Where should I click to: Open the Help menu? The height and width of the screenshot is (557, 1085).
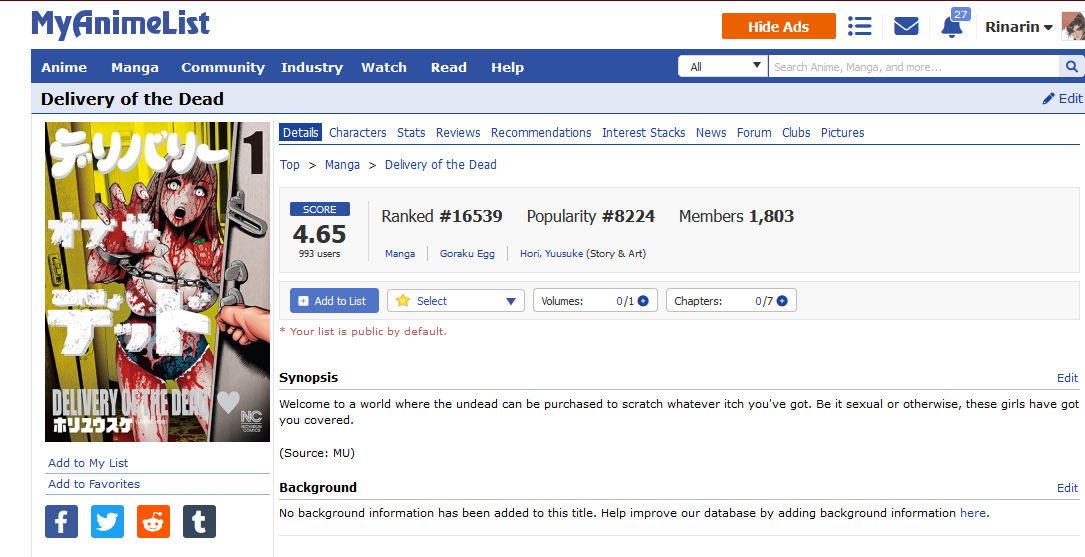pyautogui.click(x=507, y=67)
